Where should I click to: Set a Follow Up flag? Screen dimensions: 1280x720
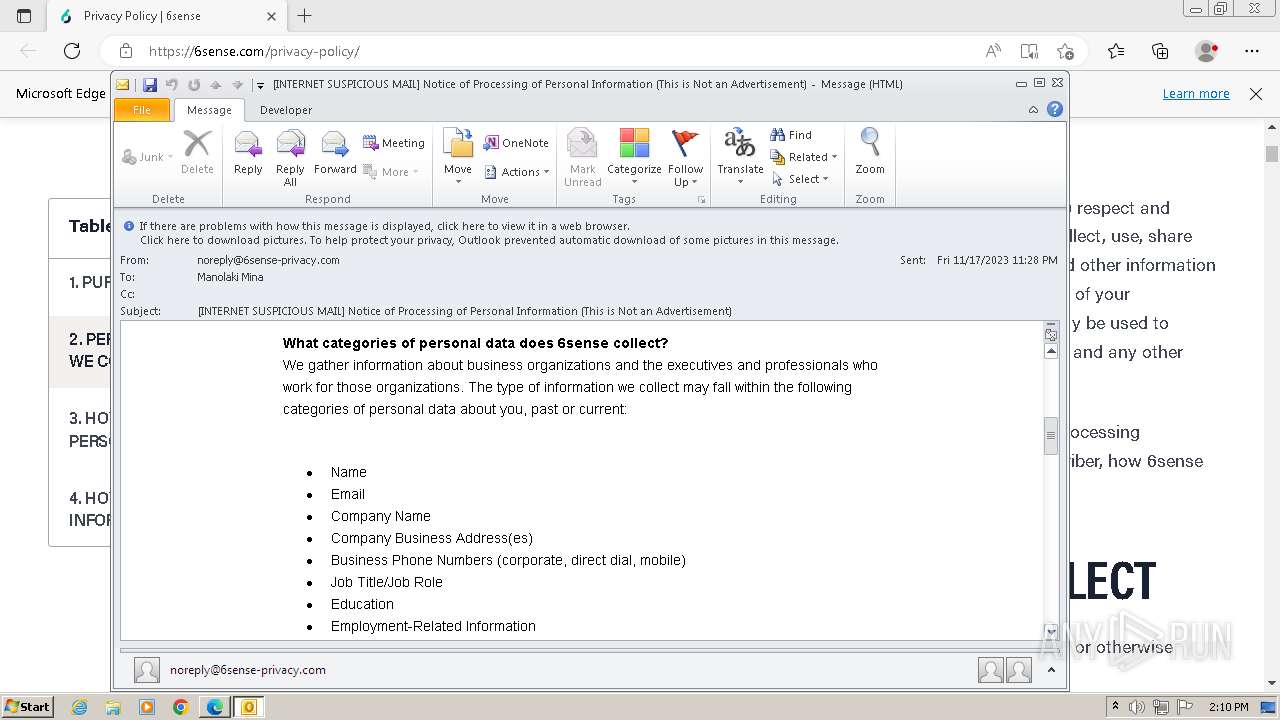686,158
